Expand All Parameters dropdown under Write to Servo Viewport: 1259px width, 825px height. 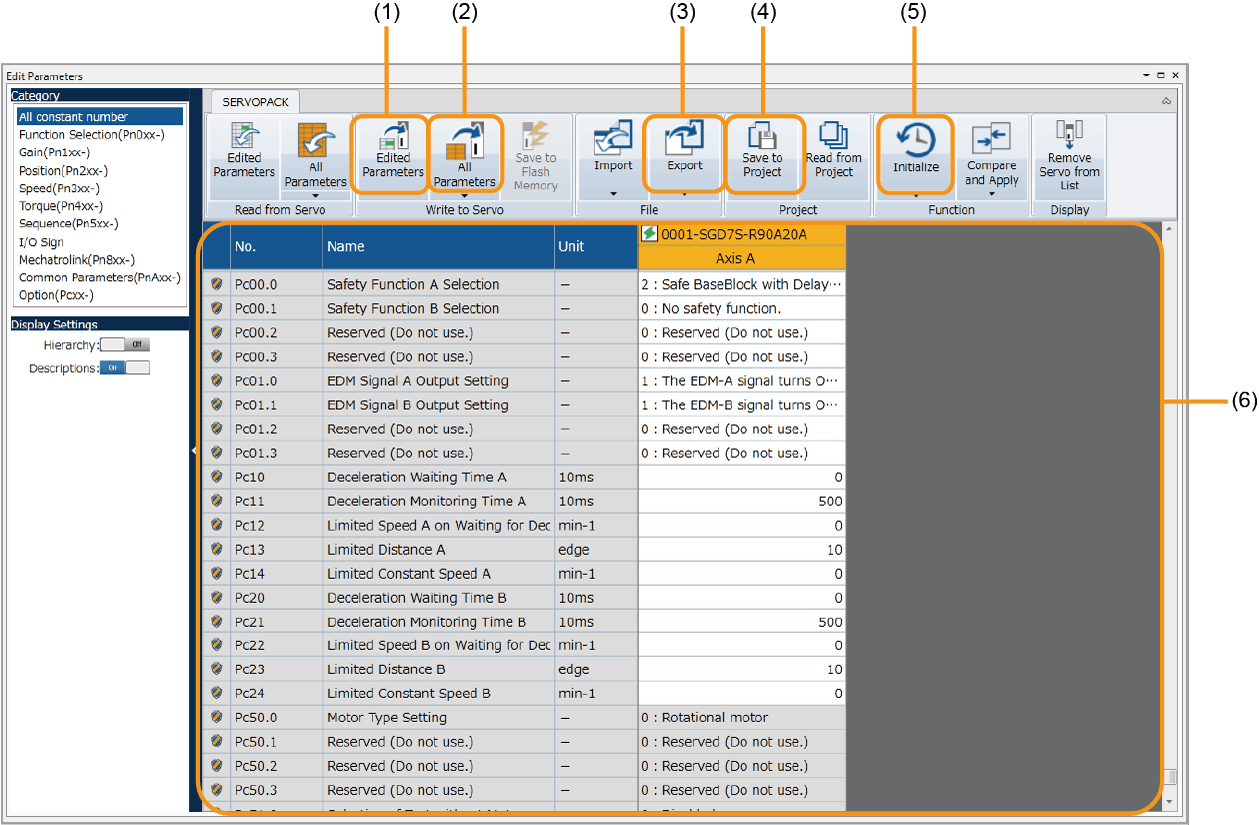point(464,196)
